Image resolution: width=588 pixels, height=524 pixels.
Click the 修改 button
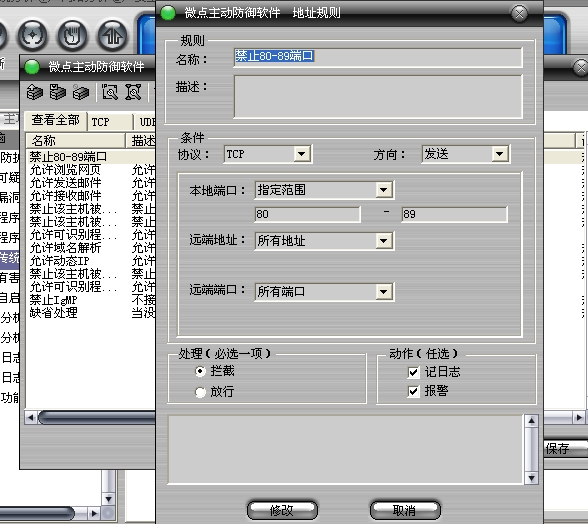coord(282,510)
